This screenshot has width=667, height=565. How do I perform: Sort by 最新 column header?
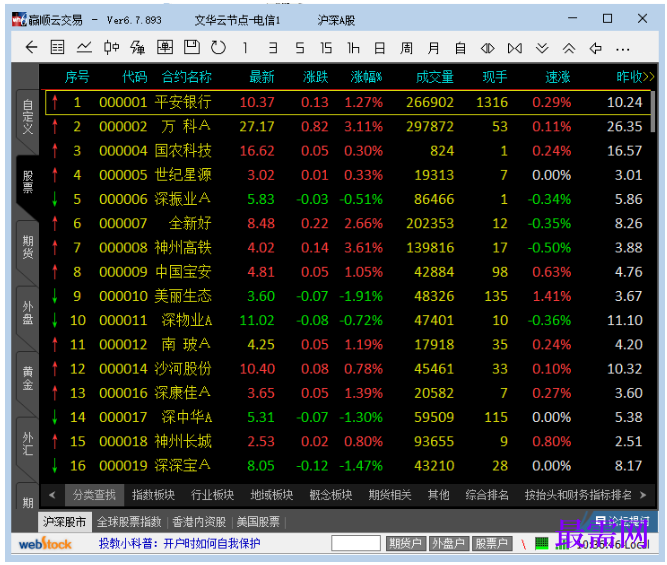262,77
